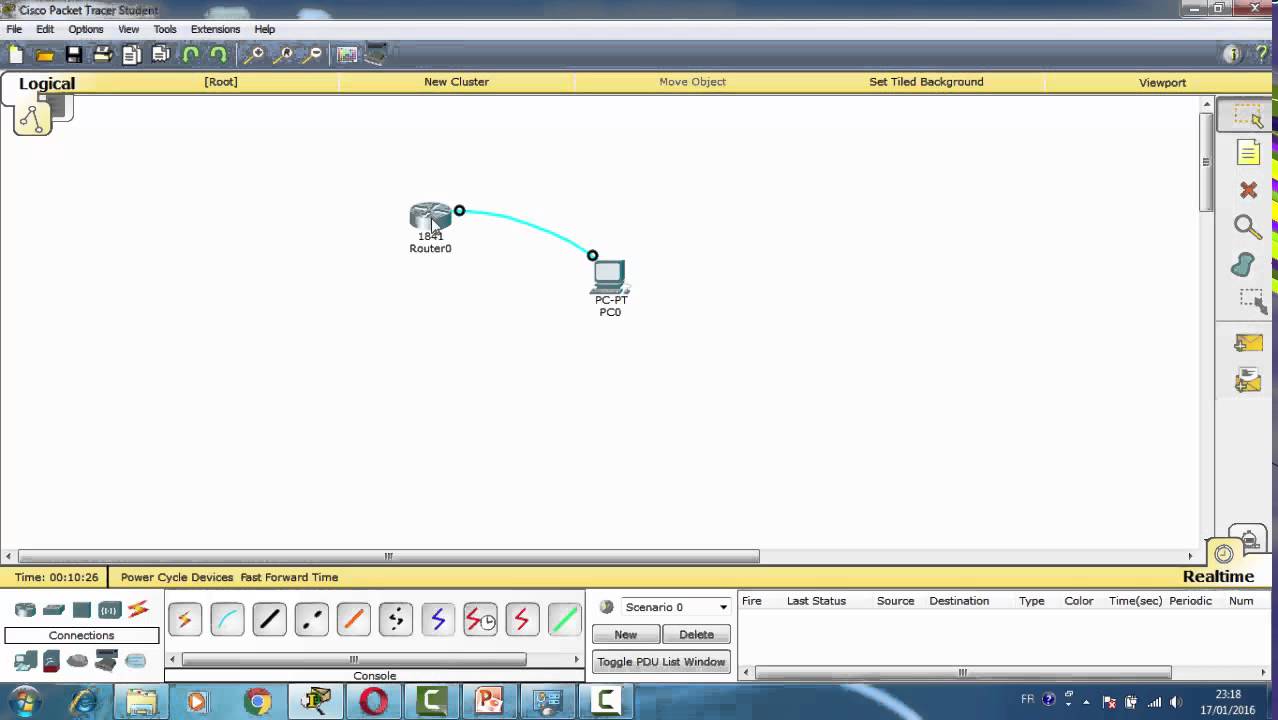Select the Routers device category
The image size is (1278, 720).
point(26,609)
